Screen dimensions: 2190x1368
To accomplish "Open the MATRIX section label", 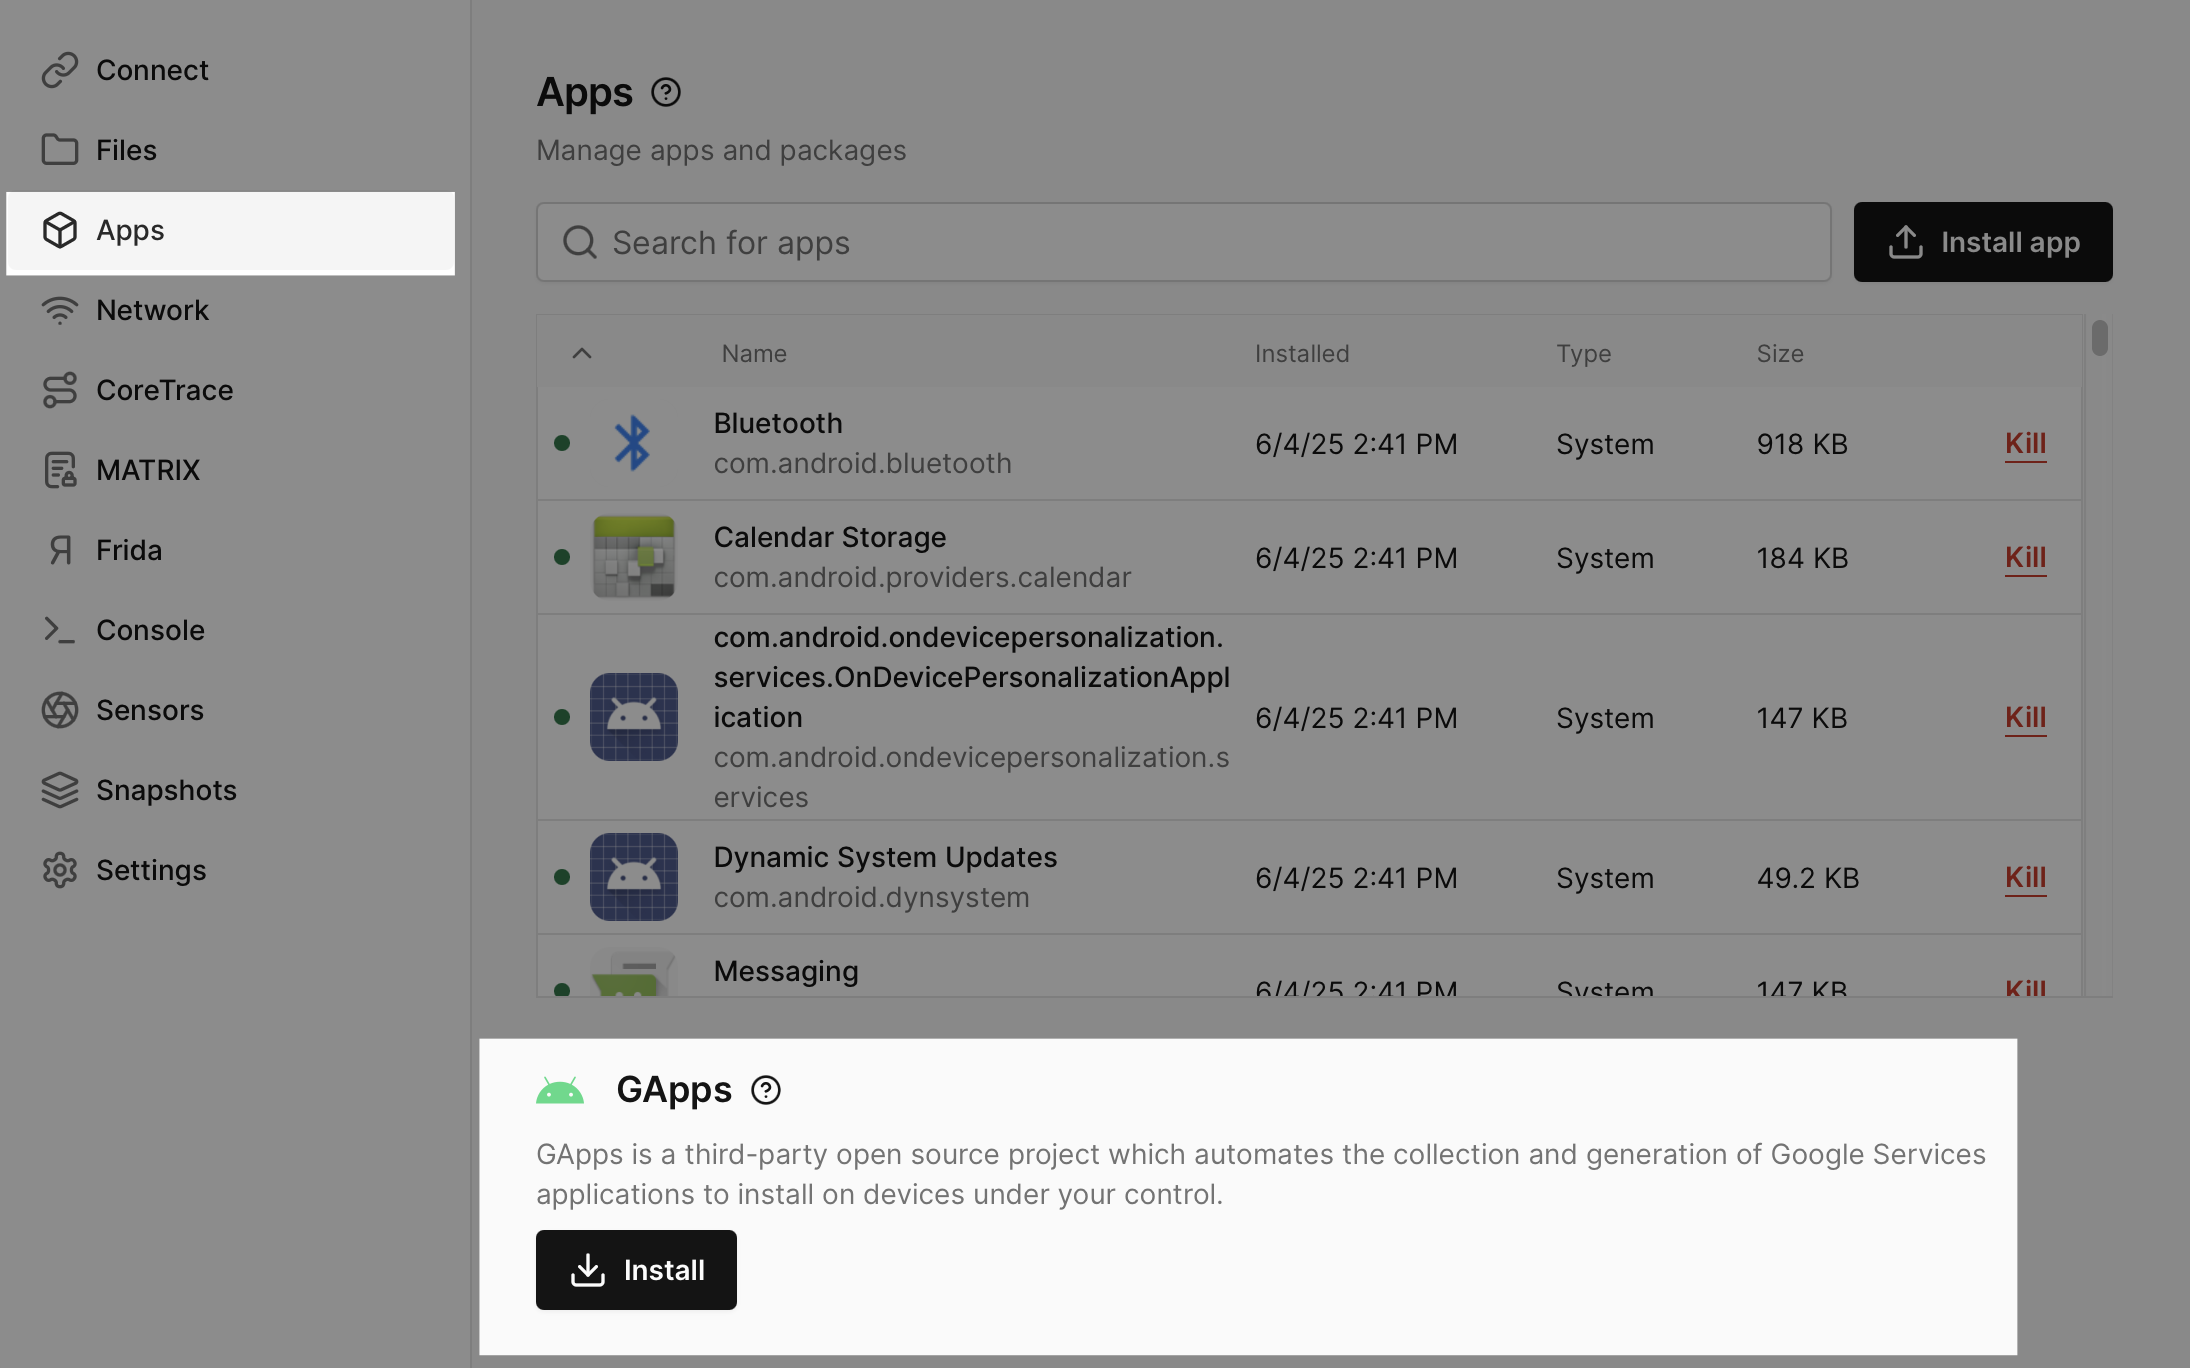I will pyautogui.click(x=148, y=470).
